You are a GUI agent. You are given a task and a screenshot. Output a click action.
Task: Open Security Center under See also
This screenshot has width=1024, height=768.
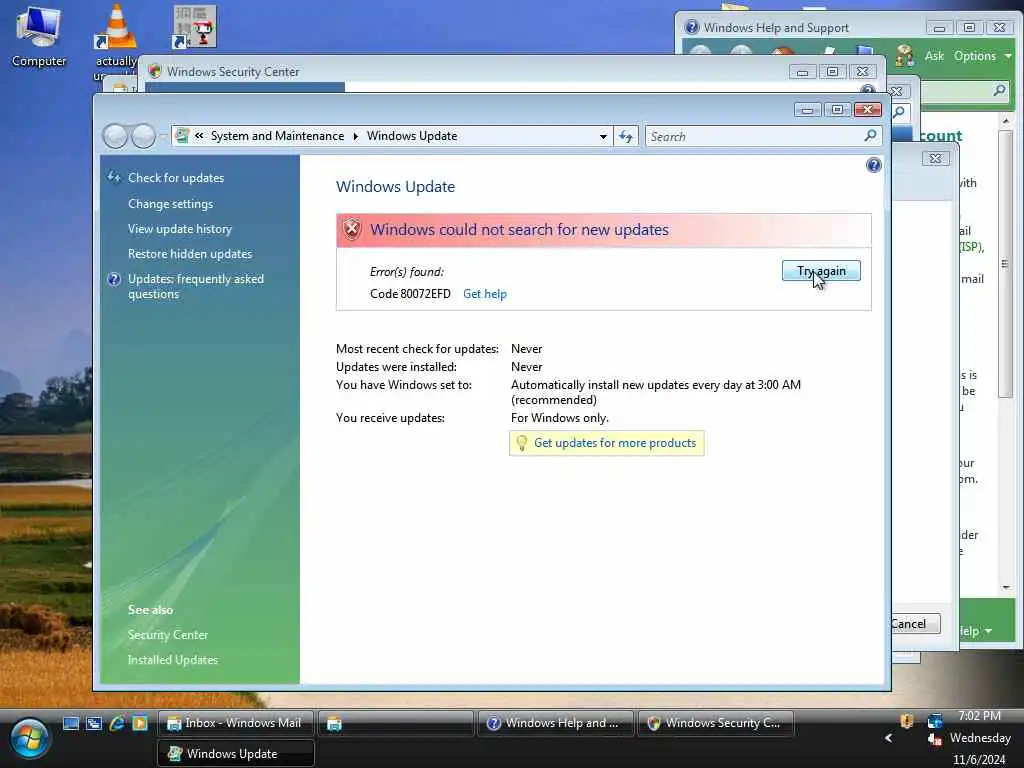pyautogui.click(x=168, y=635)
